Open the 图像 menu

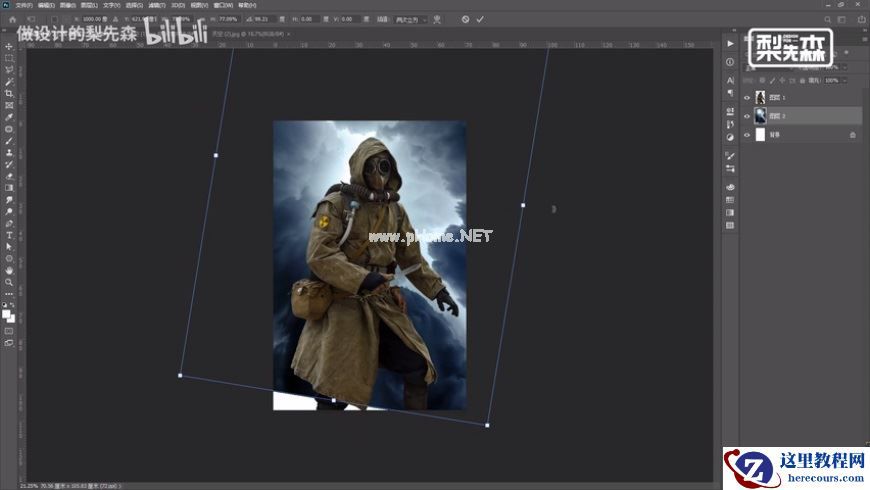[68, 5]
